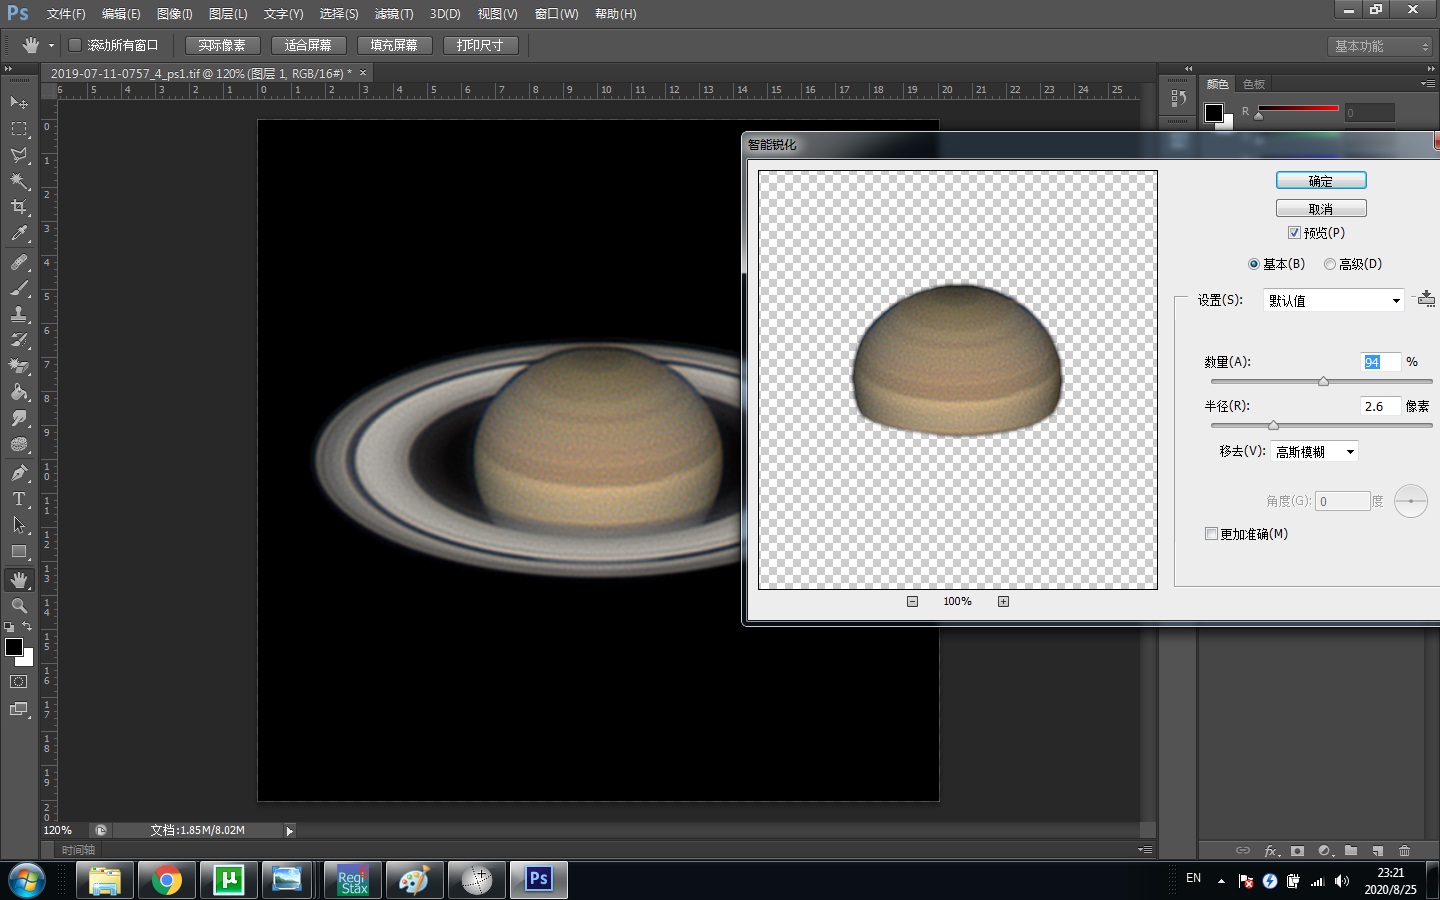Click the 半径 value input field
The height and width of the screenshot is (900, 1440).
coord(1380,406)
